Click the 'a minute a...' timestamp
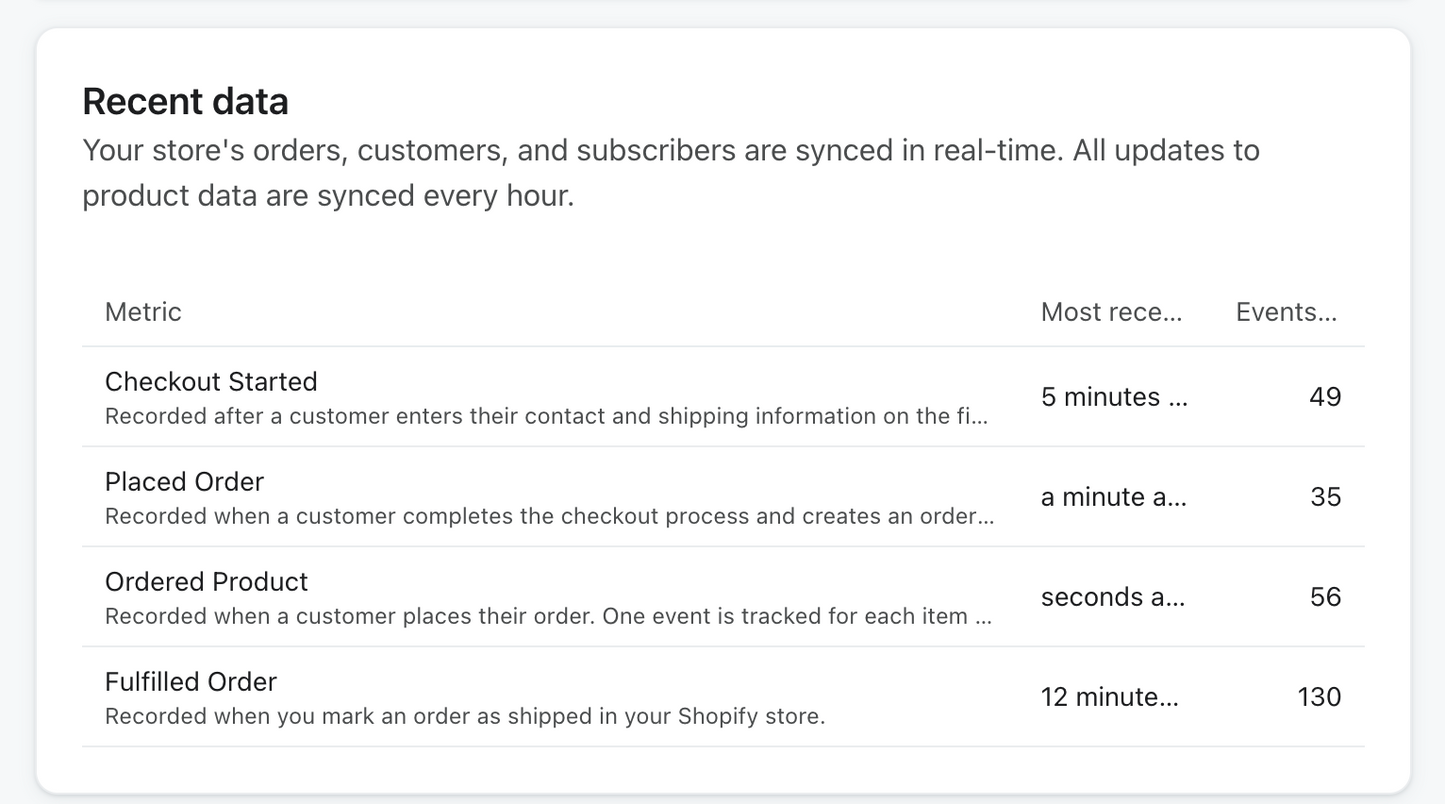This screenshot has height=804, width=1445. (x=1113, y=497)
